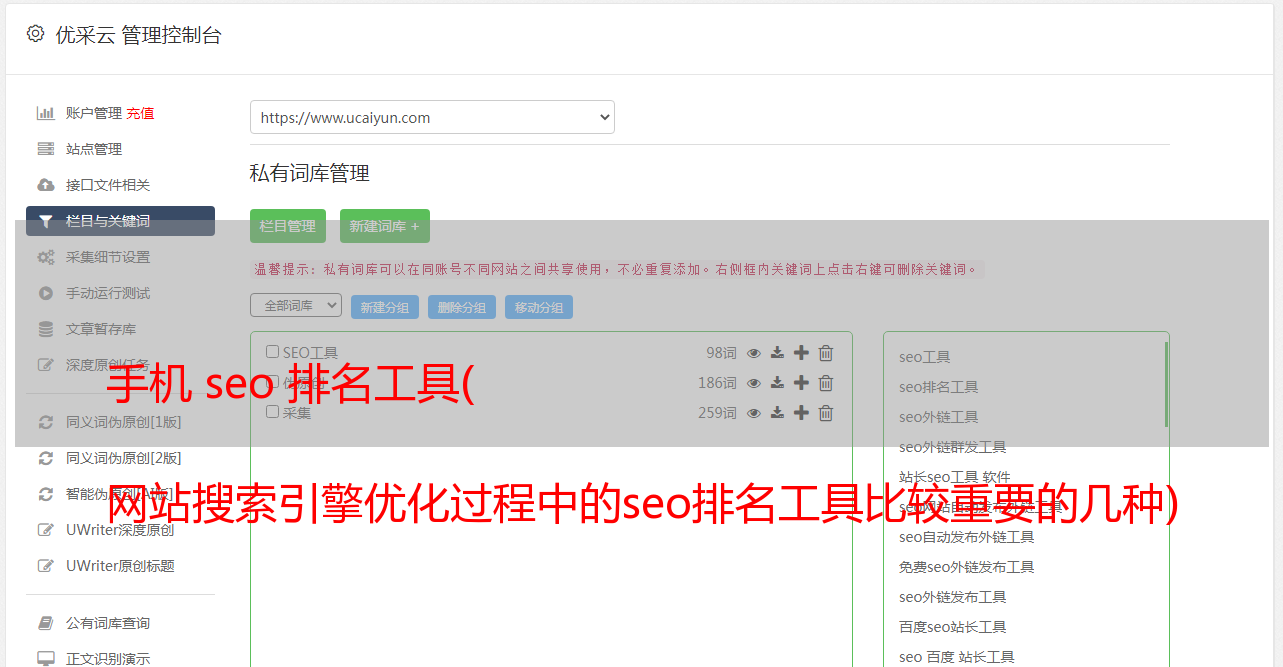Click the gear icon beside 优采云 管理控制台
Screen dimensions: 1283x667
point(36,34)
